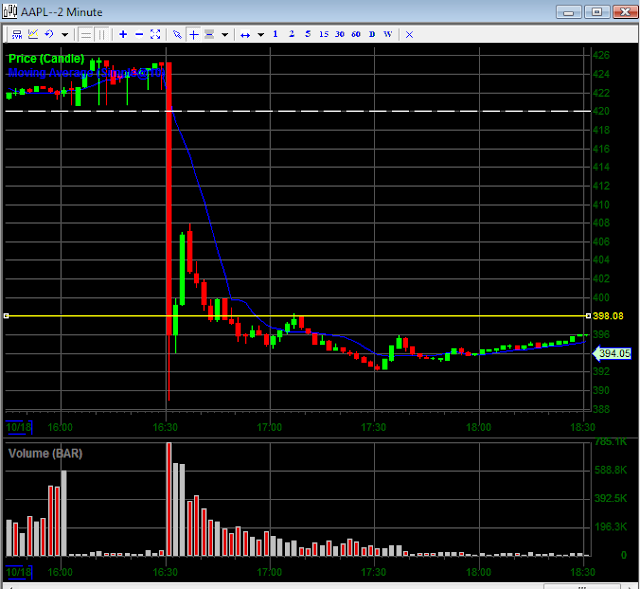
Task: Set chart interval to 30 minutes
Action: coord(340,34)
